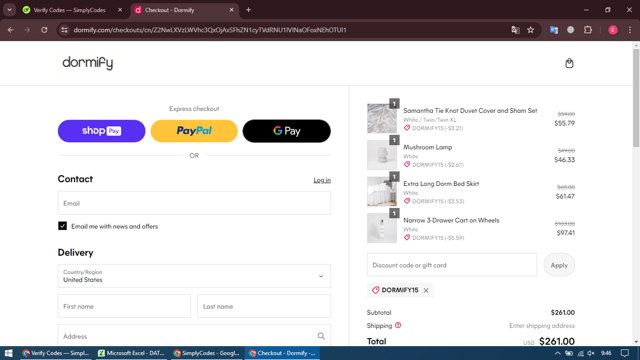Image resolution: width=640 pixels, height=360 pixels.
Task: Click the Mushroom Lamp product name
Action: pos(427,147)
